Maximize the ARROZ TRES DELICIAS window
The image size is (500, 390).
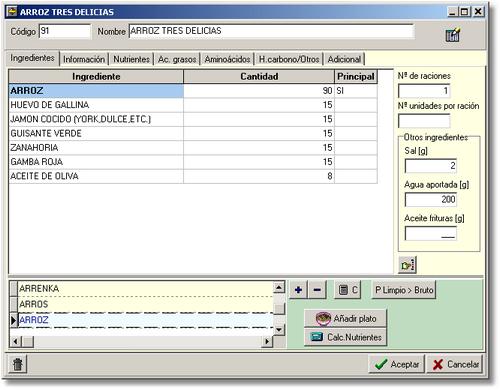pos(465,12)
